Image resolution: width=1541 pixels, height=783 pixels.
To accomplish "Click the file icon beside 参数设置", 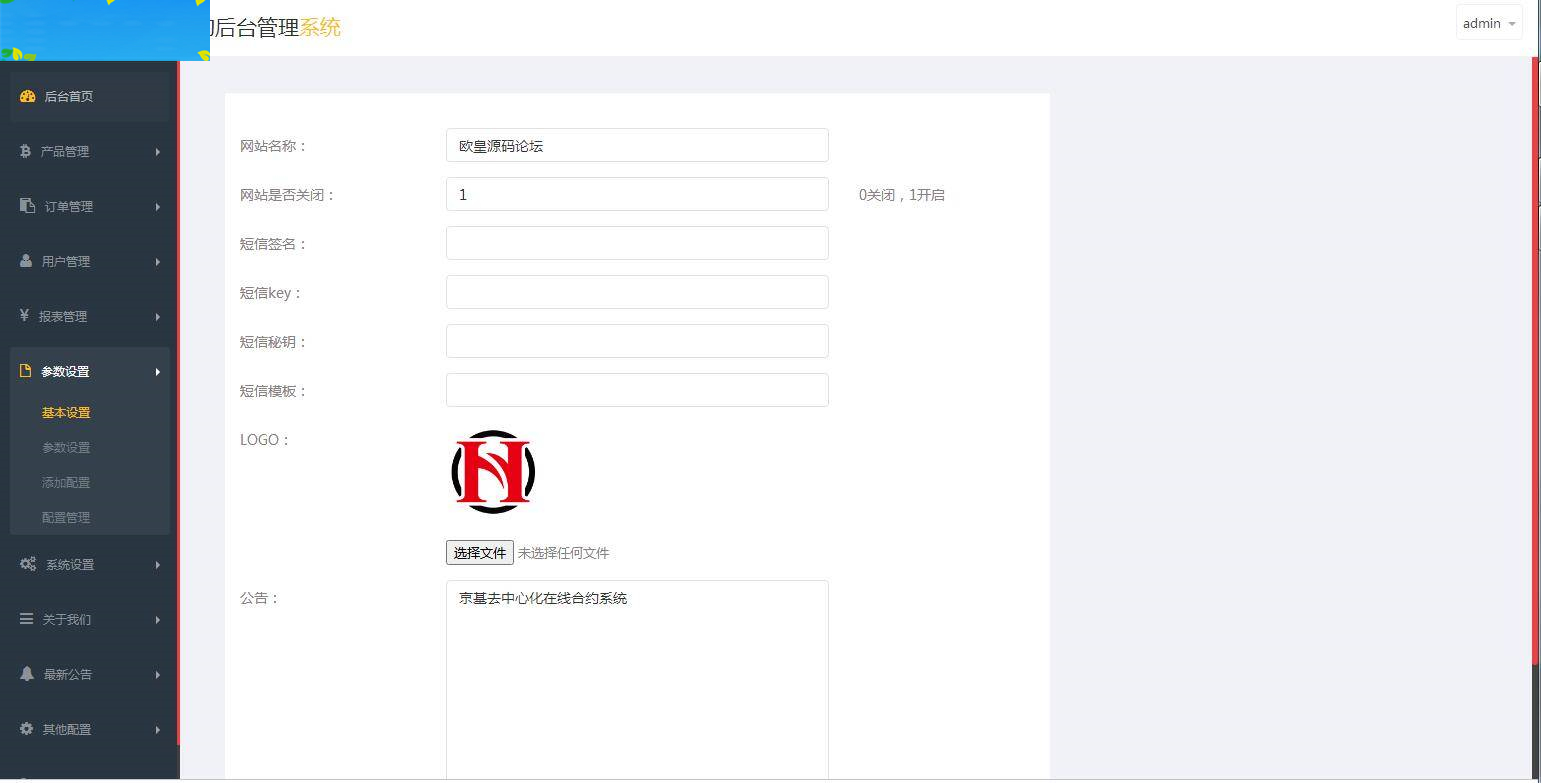I will [26, 371].
